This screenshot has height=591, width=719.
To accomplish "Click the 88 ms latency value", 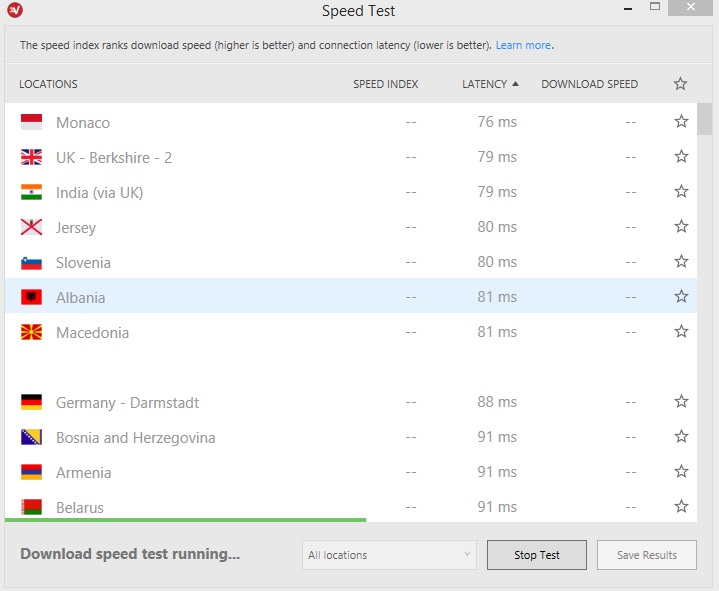I will (497, 402).
